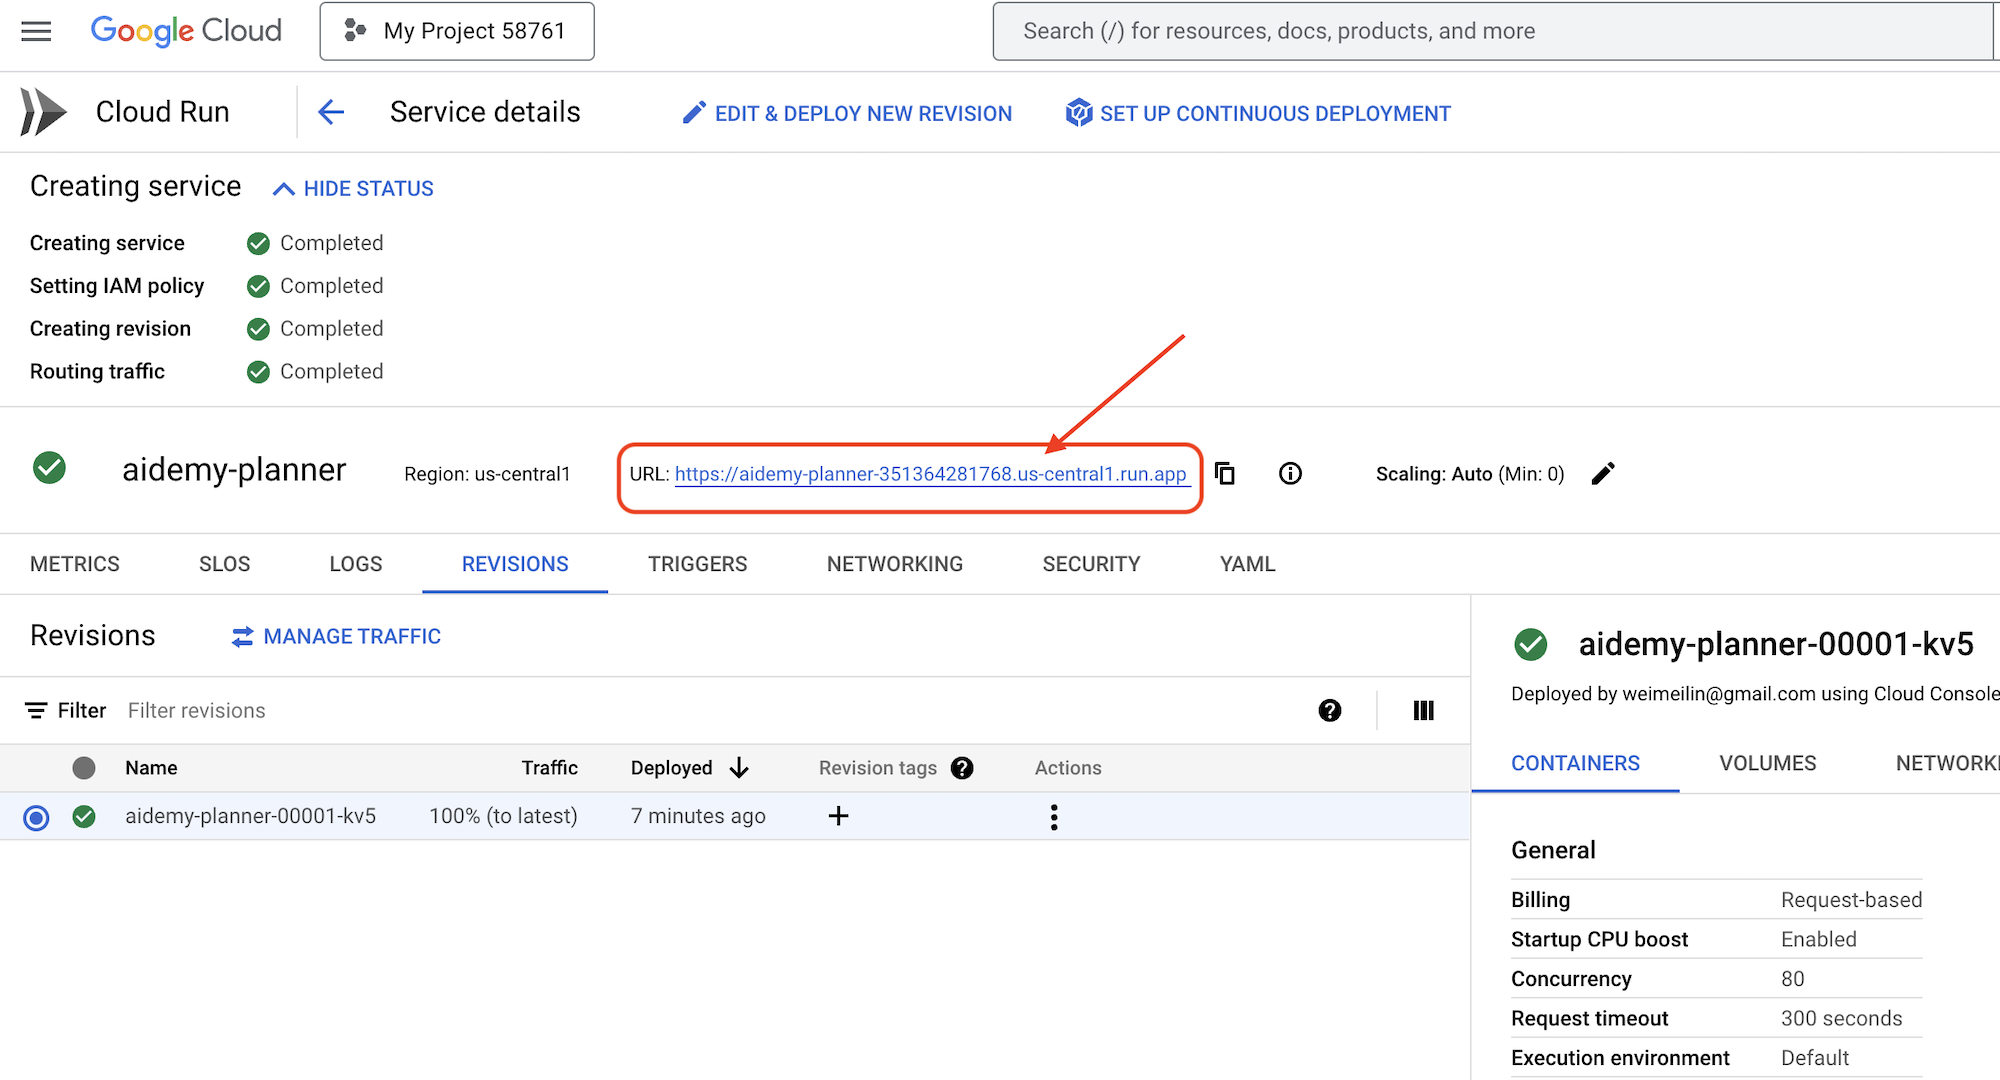View URL info via the info icon
2000x1080 pixels.
tap(1290, 473)
